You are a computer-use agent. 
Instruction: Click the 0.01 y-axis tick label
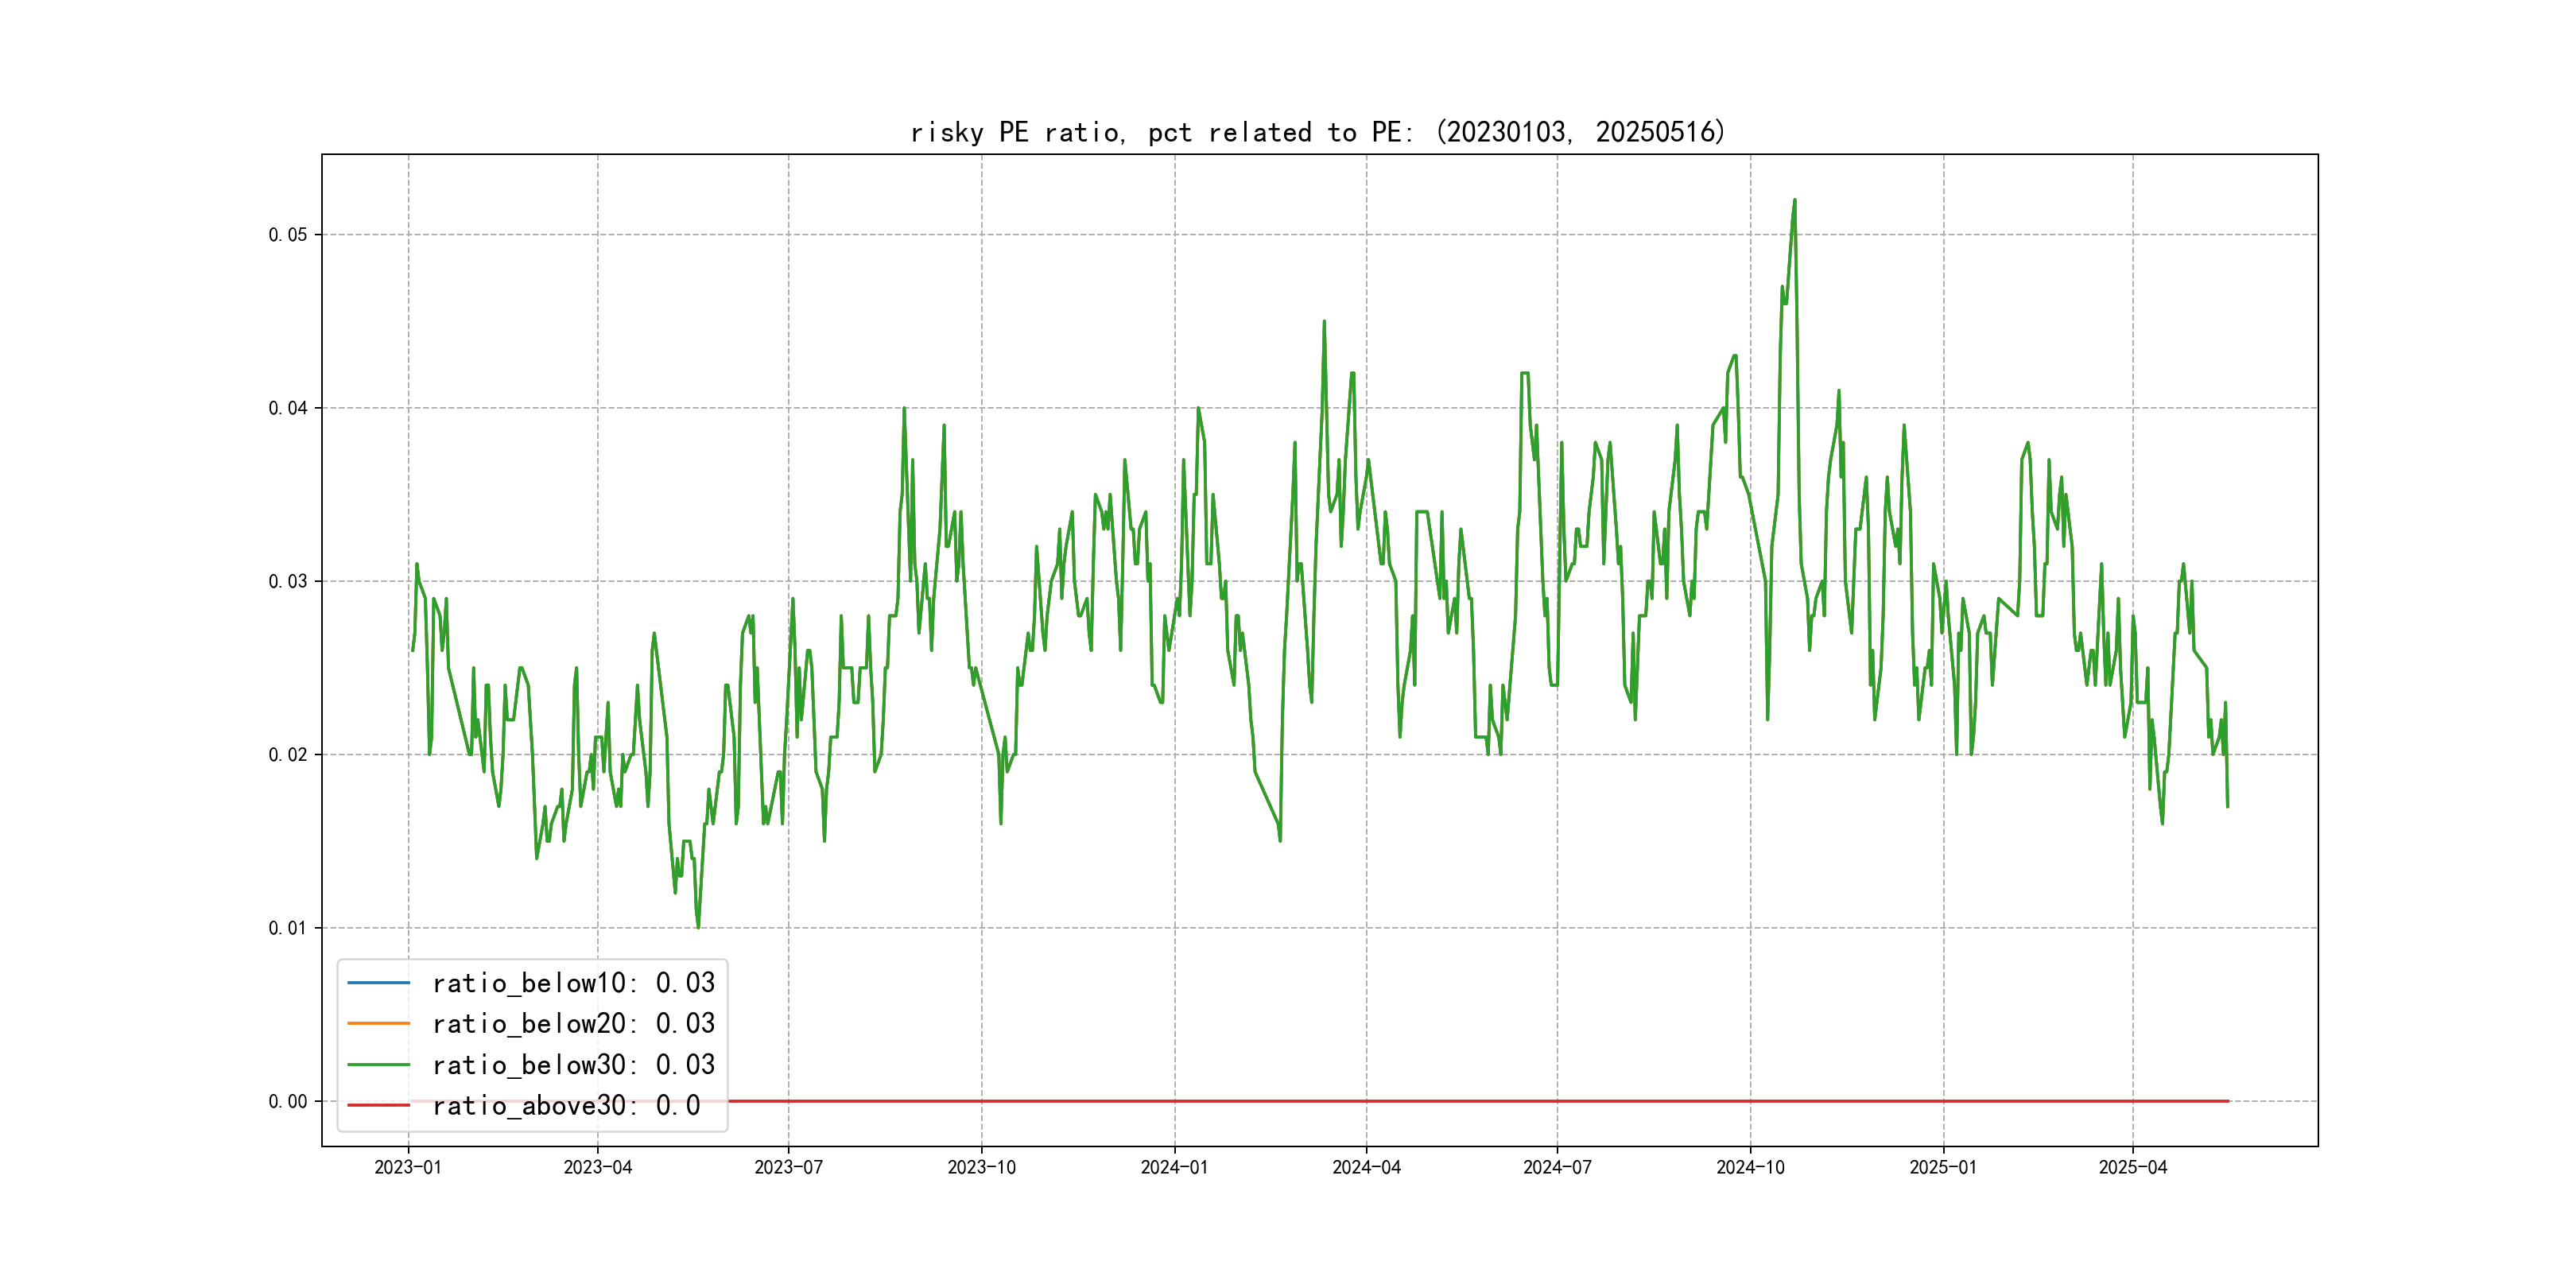288,928
